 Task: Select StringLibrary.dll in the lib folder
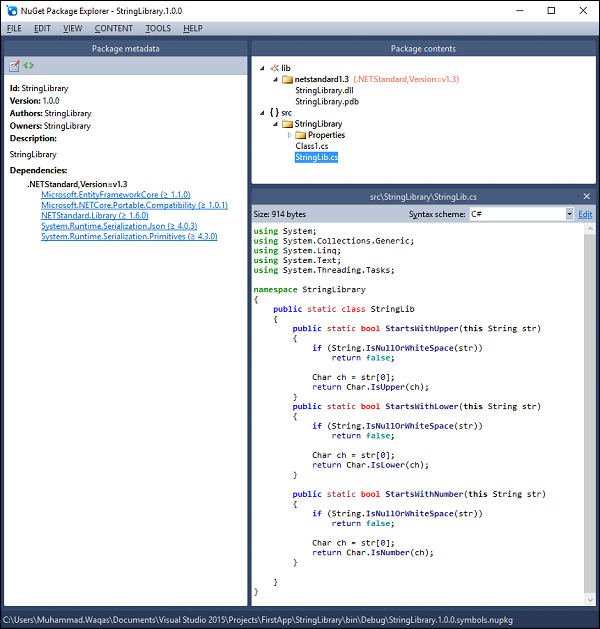[x=324, y=90]
